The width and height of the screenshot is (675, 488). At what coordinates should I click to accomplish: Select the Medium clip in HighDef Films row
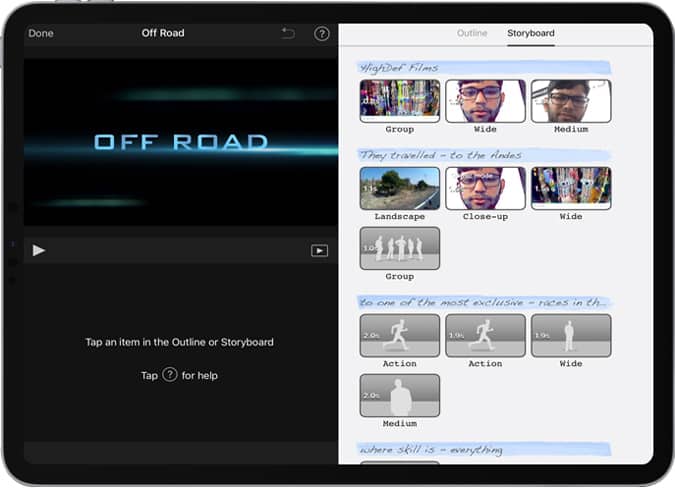[570, 101]
